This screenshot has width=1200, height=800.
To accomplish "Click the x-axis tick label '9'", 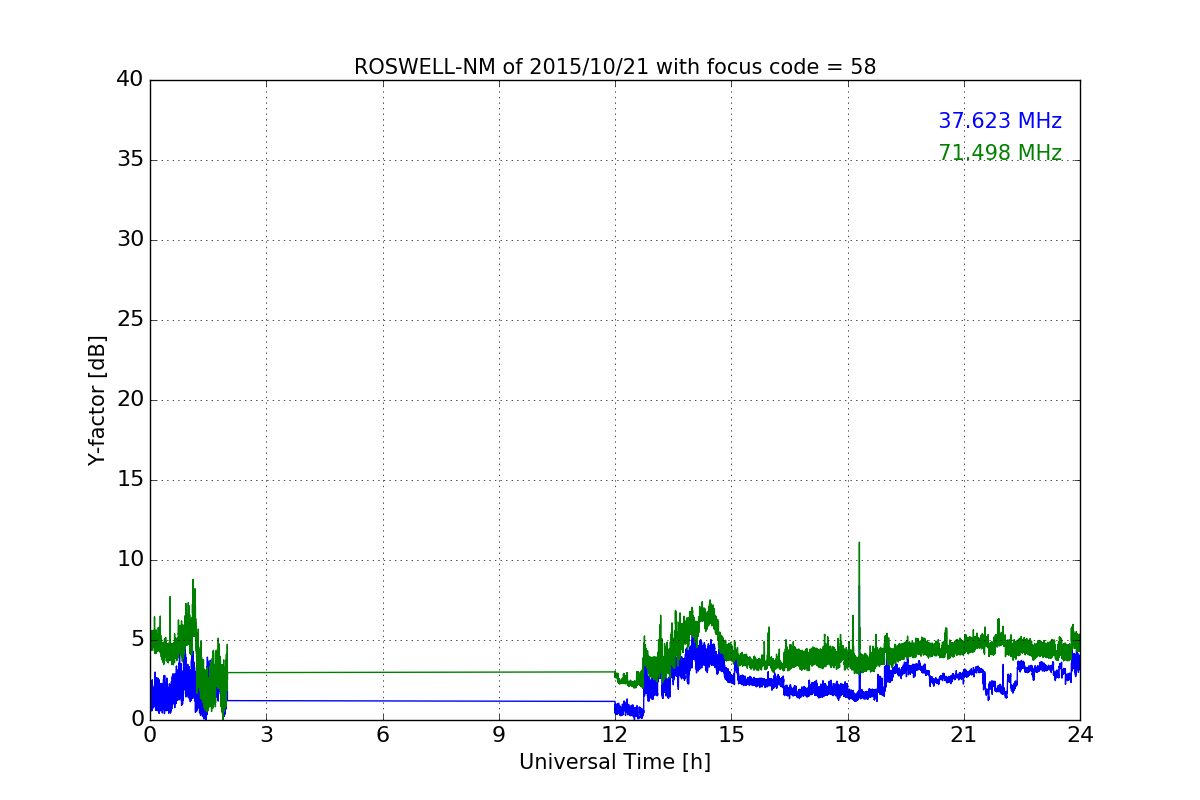I will tap(499, 735).
